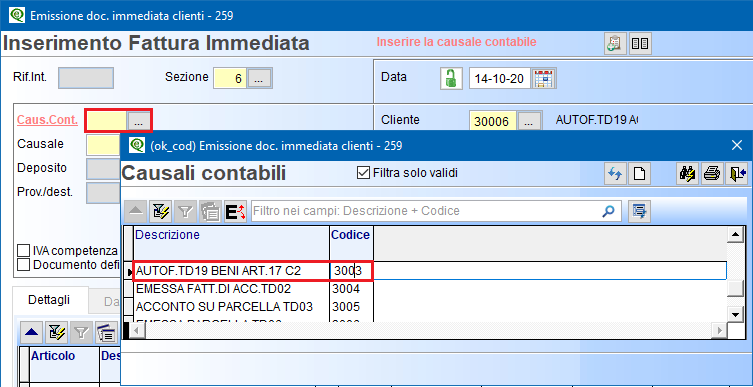Click the Sezione field with value 6
This screenshot has height=387, width=753.
[x=231, y=78]
